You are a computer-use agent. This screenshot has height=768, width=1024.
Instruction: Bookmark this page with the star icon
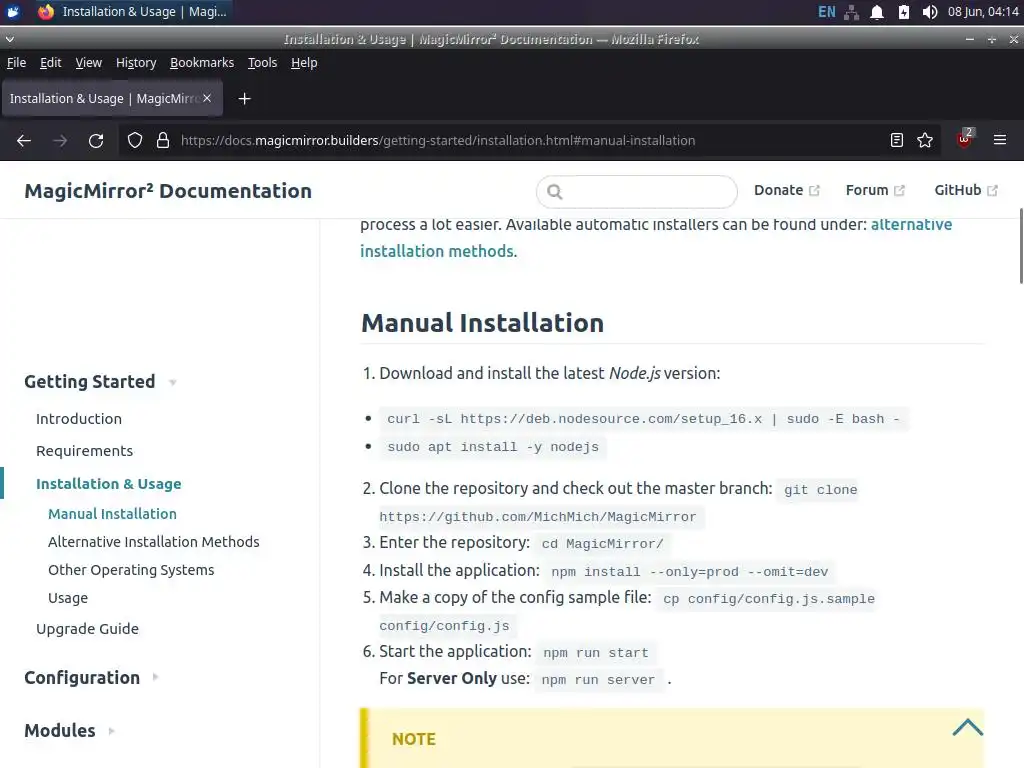pos(925,141)
